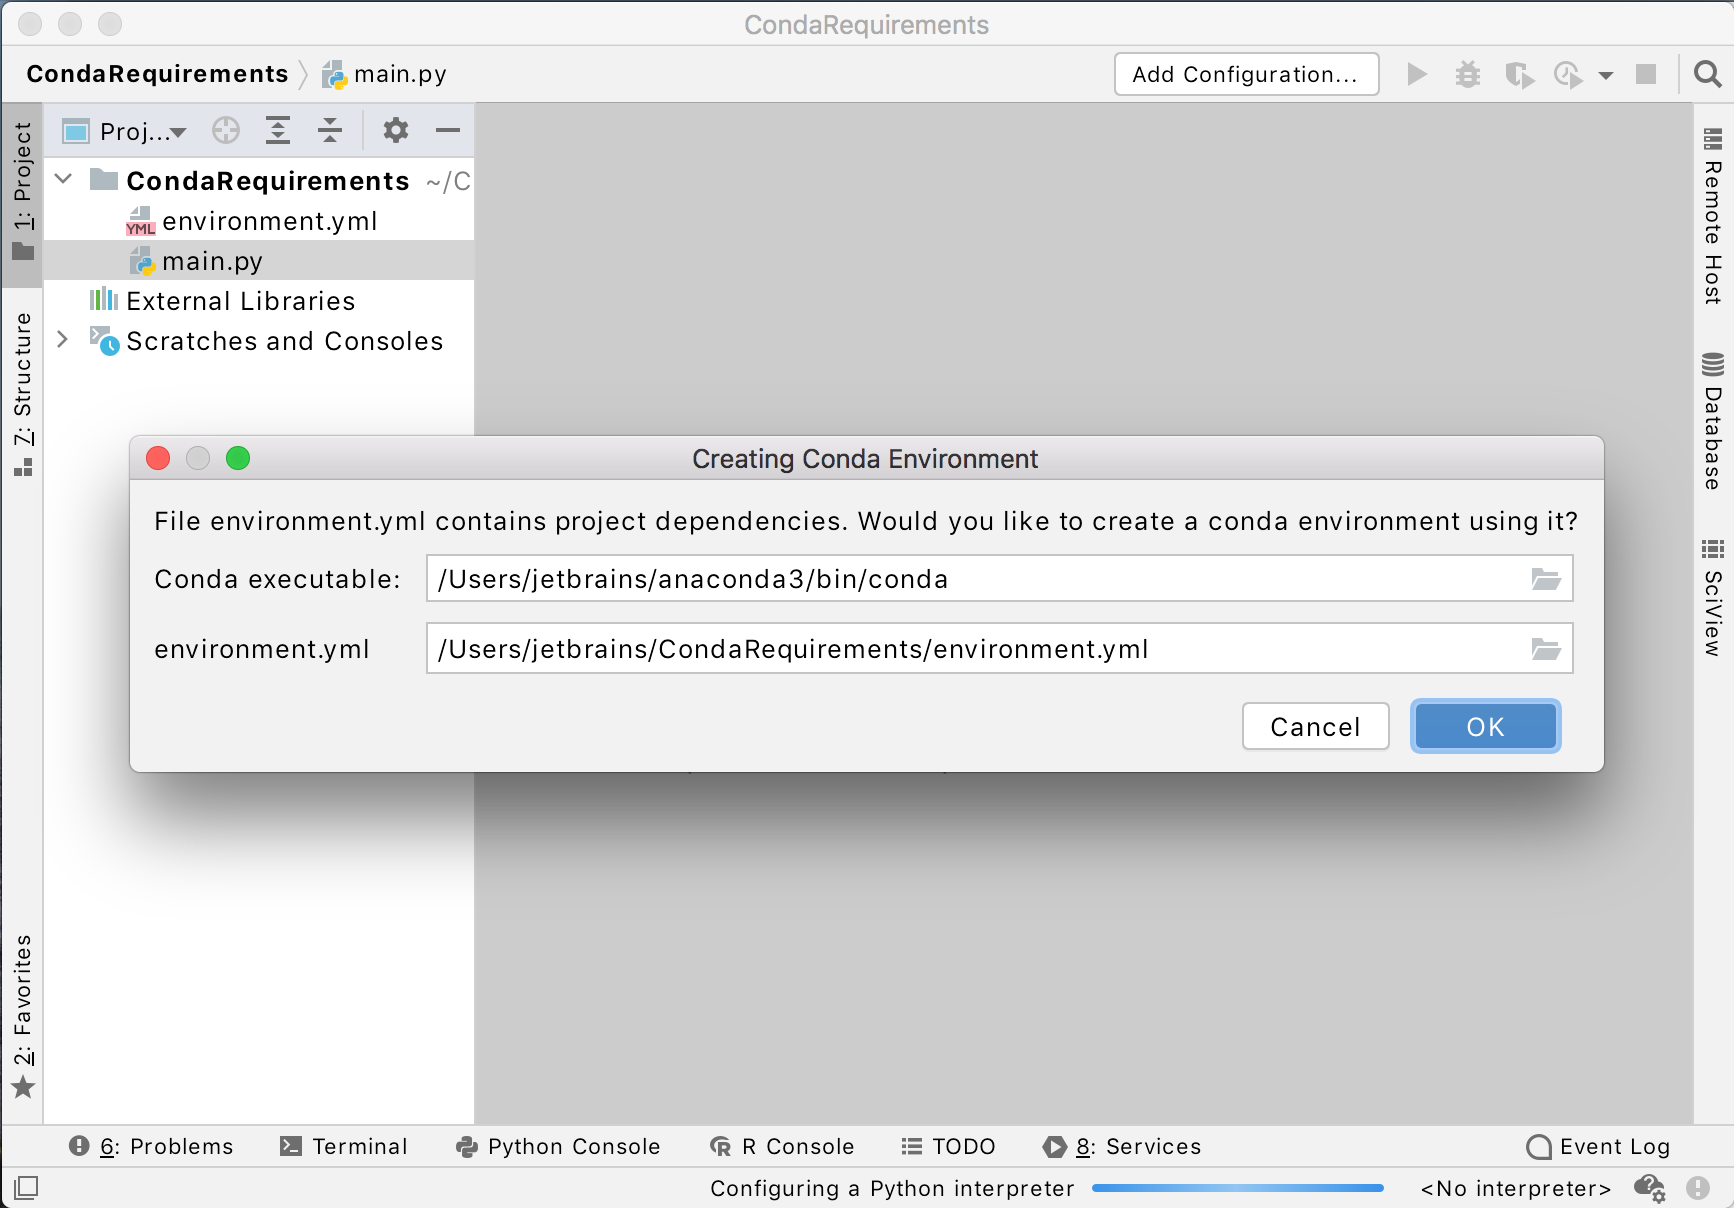Image resolution: width=1734 pixels, height=1208 pixels.
Task: Click inside the environment.yml path field
Action: click(x=900, y=648)
